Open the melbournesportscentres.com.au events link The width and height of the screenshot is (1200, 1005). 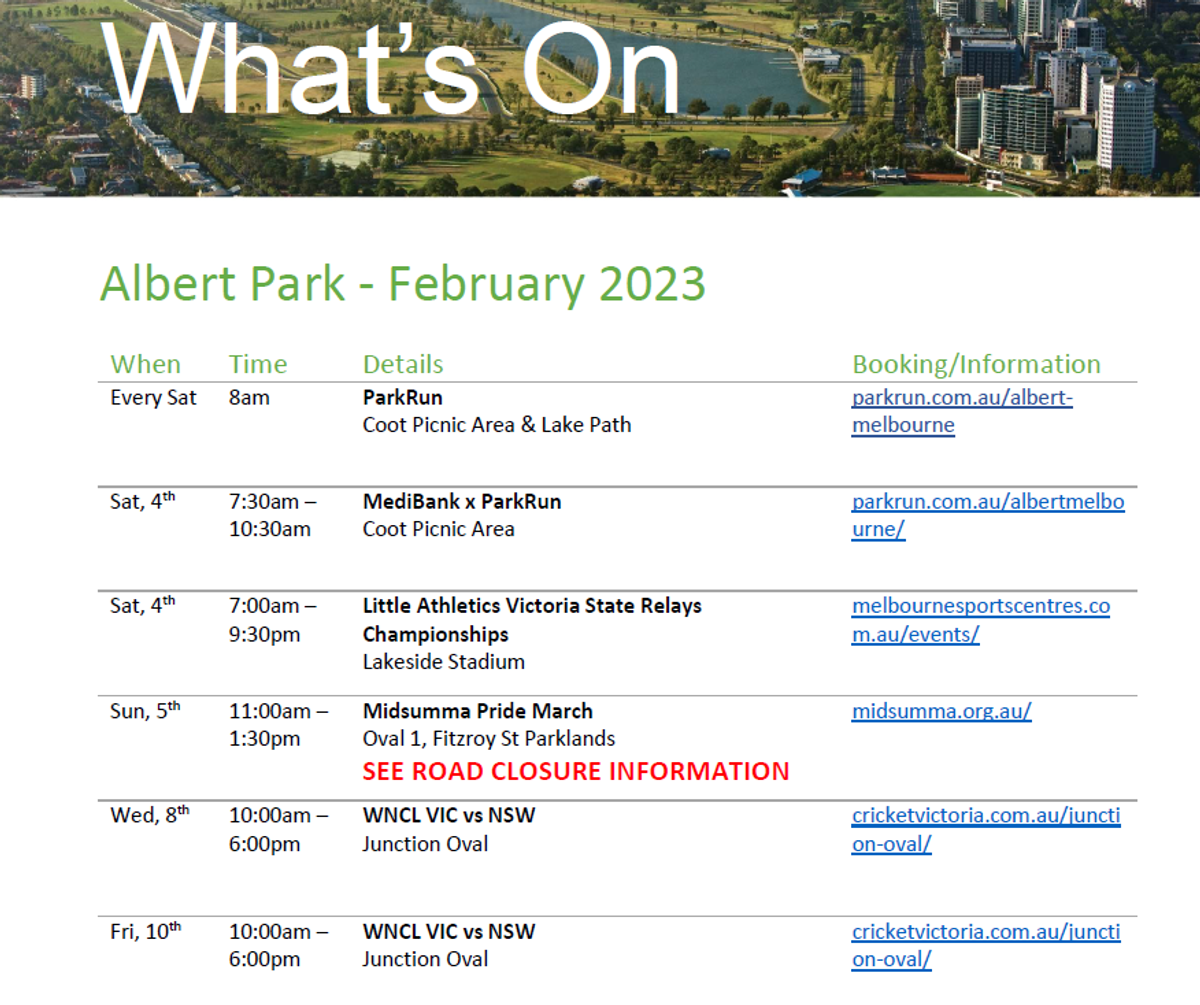tap(980, 606)
